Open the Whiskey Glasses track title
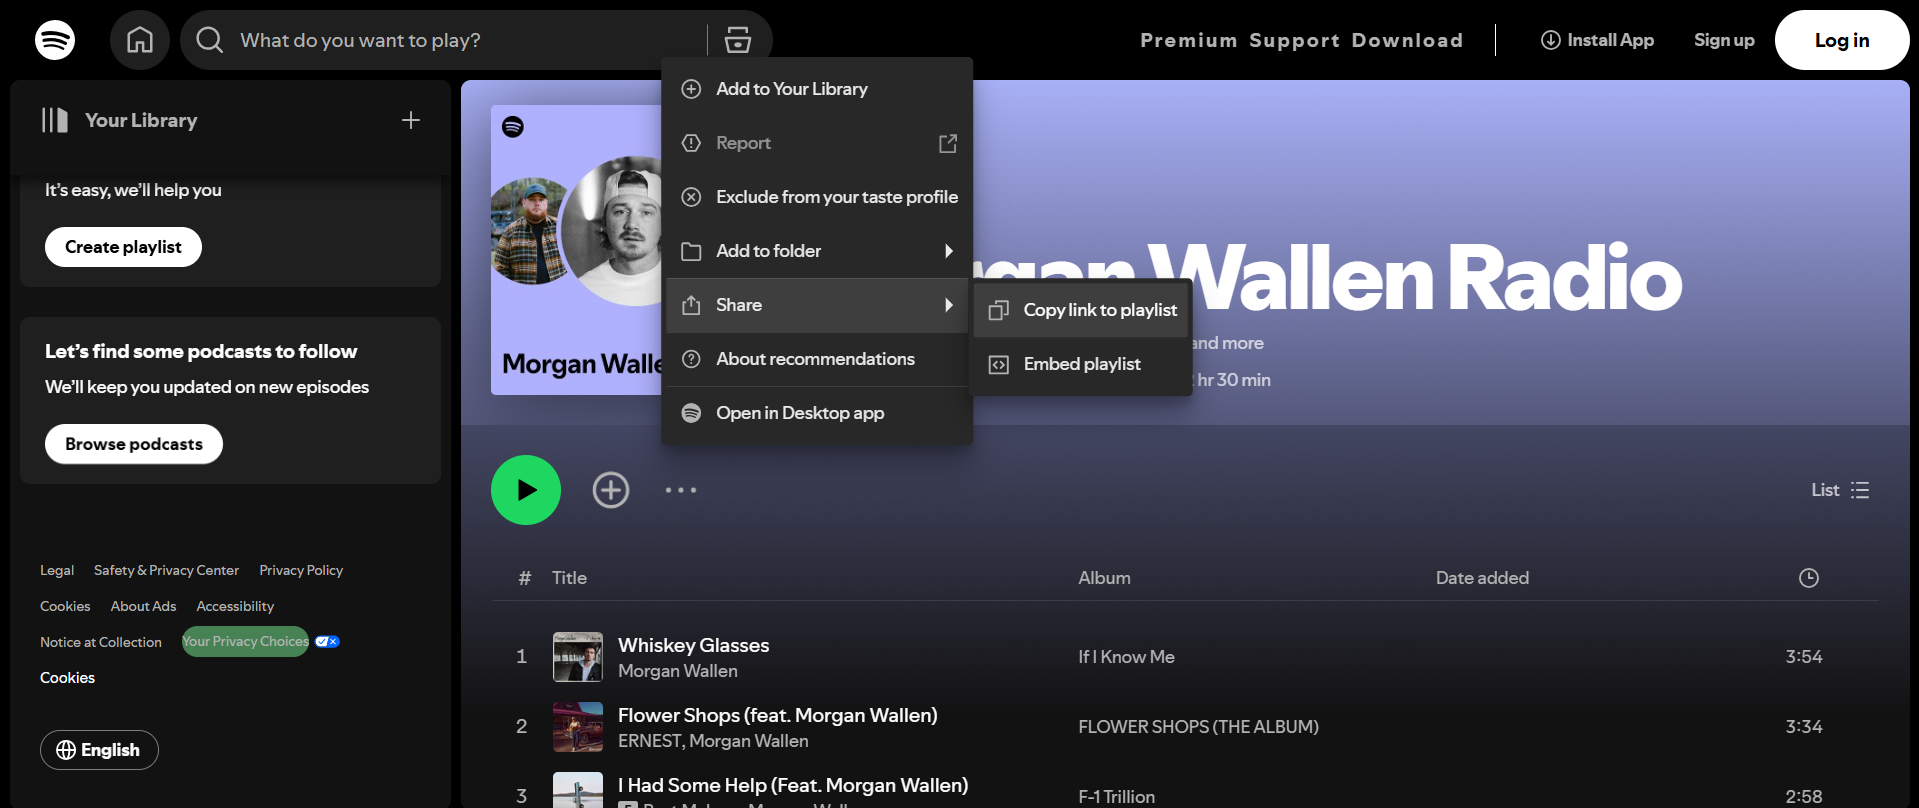 tap(694, 645)
